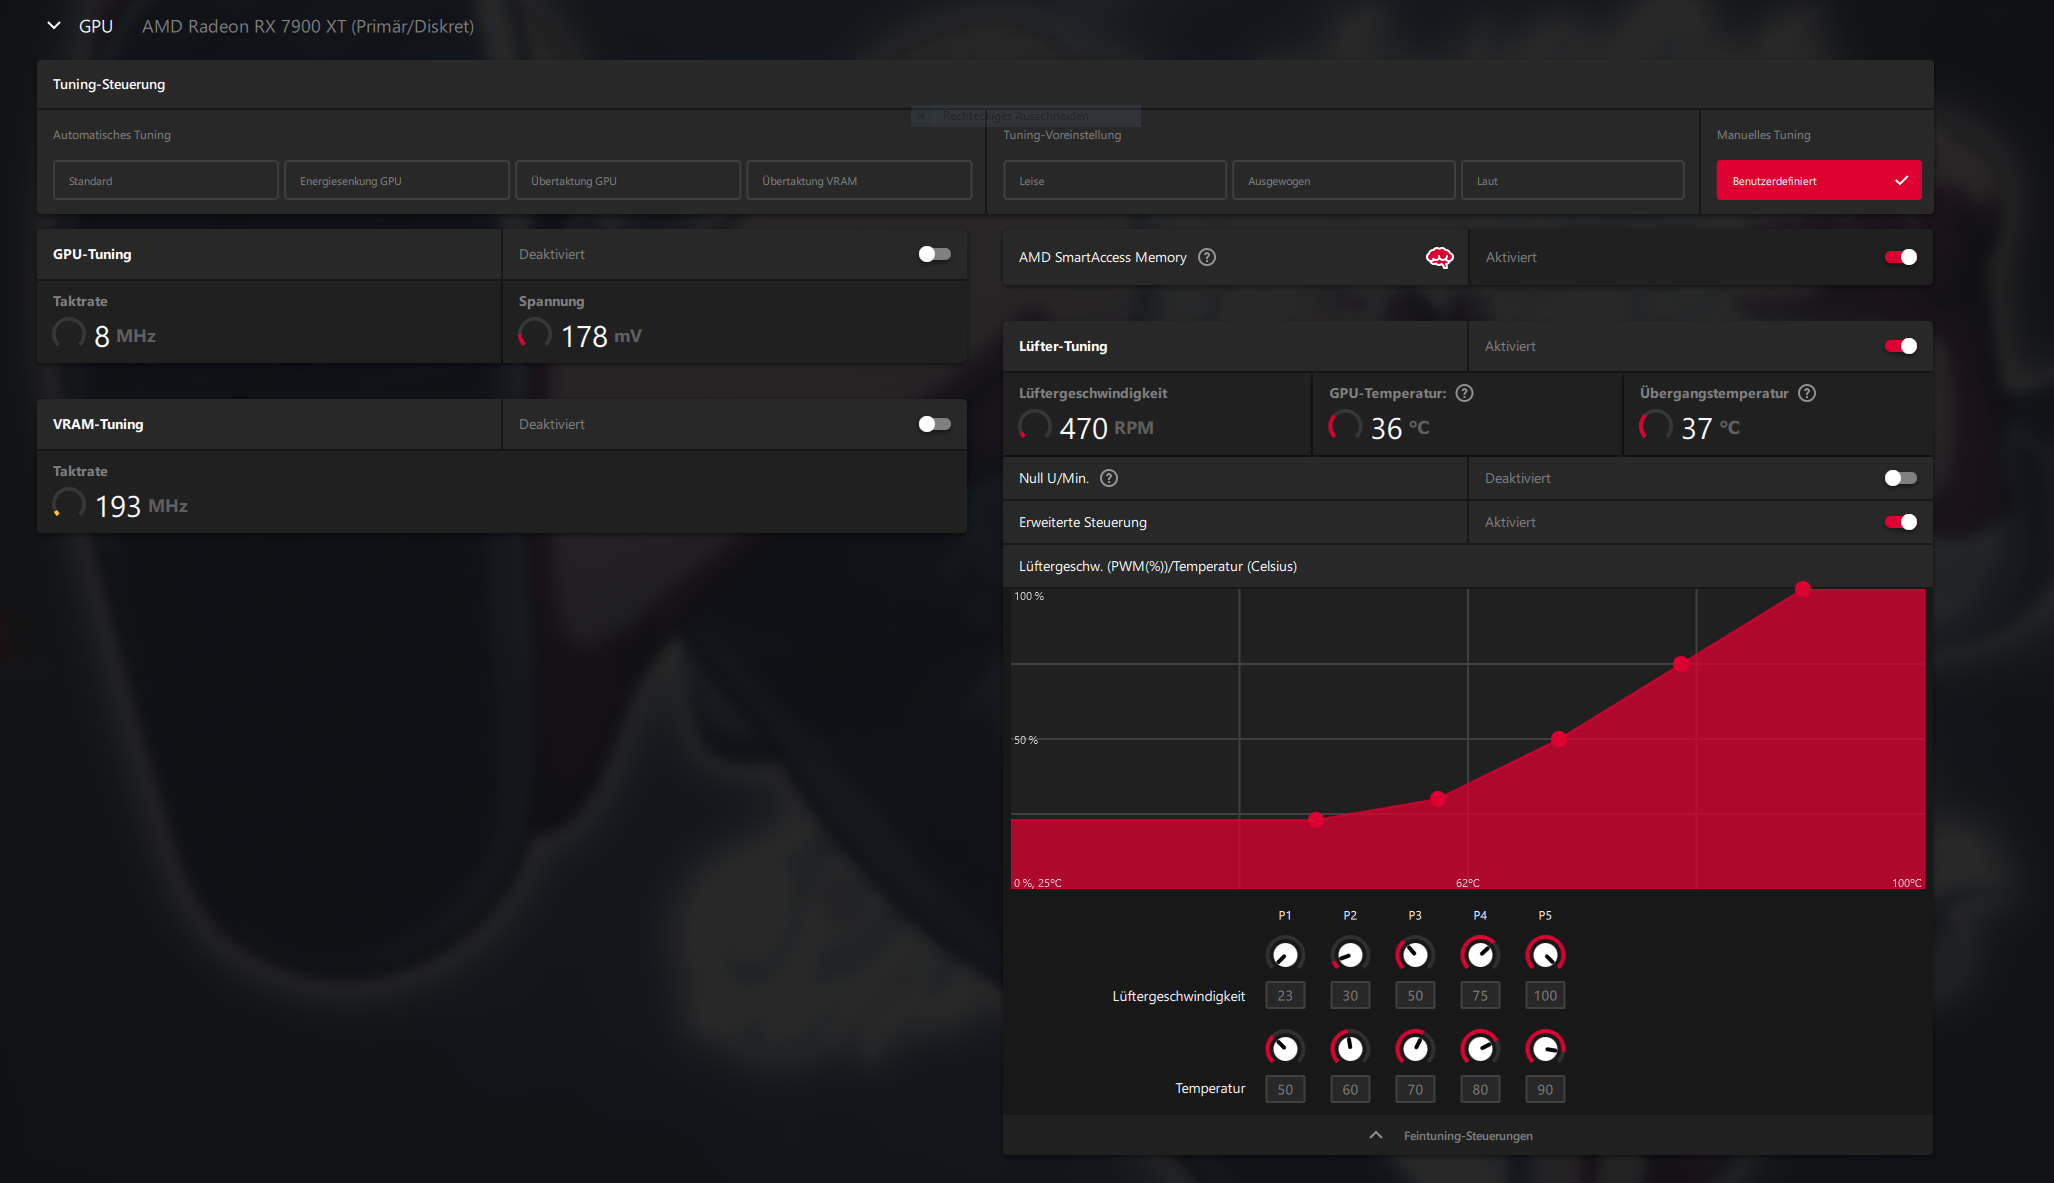Select the fan curve point at 100% speed
This screenshot has width=2054, height=1183.
1803,589
